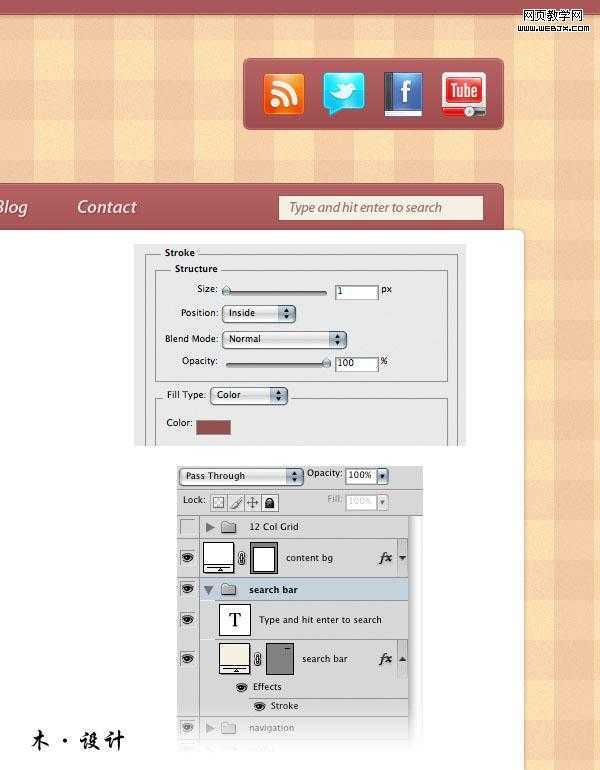Click the RSS feed icon

(284, 94)
